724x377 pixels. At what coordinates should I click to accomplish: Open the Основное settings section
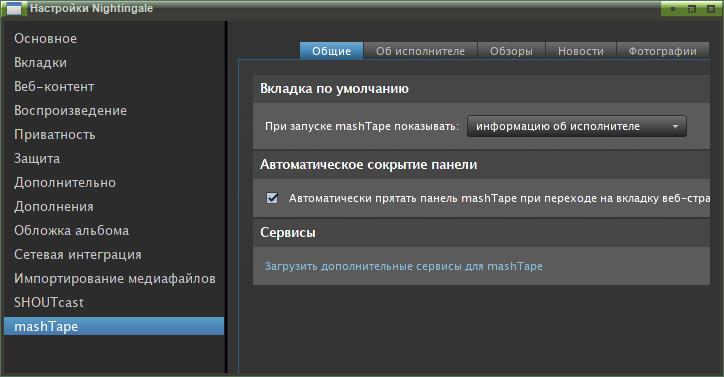(x=114, y=38)
